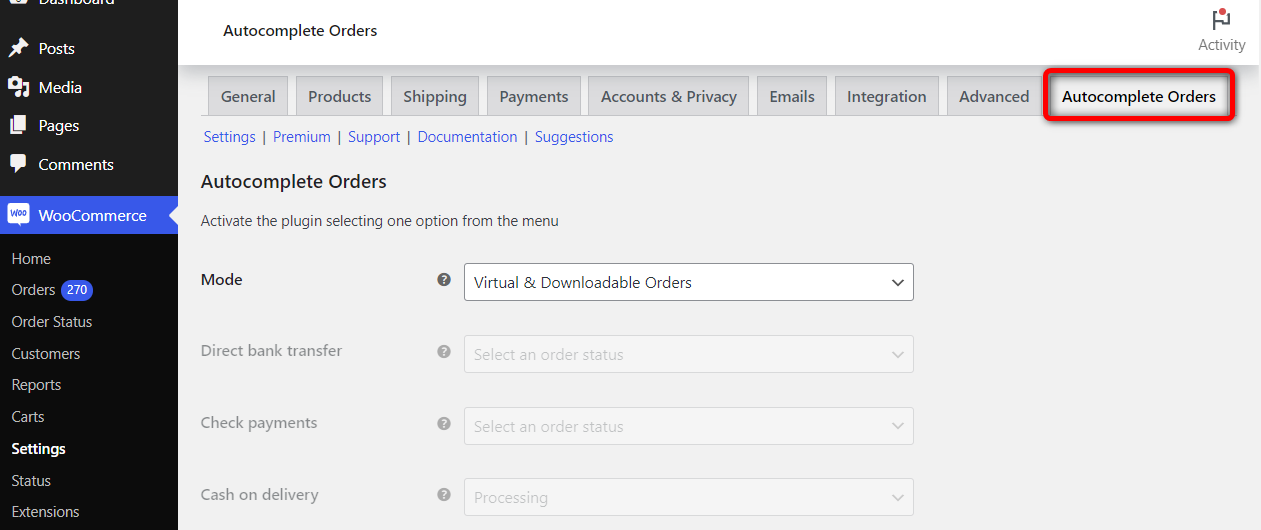Click the 270 orders count badge

click(77, 290)
